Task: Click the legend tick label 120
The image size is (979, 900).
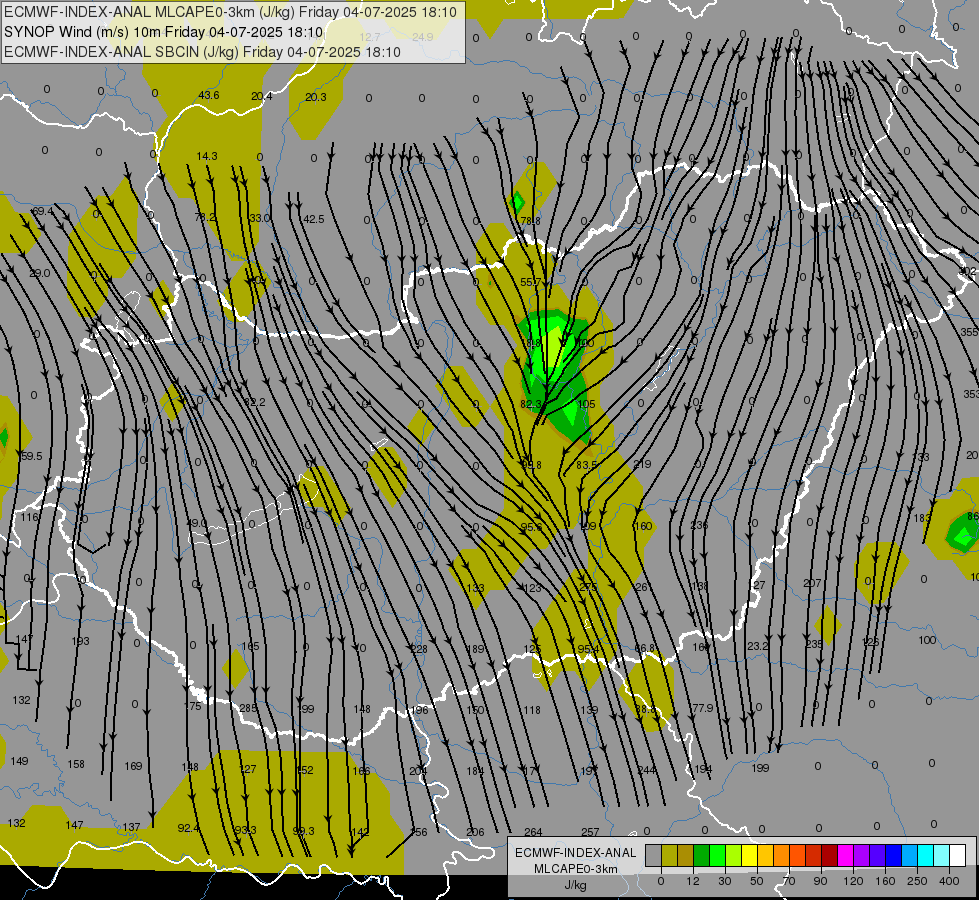Action: 853,881
